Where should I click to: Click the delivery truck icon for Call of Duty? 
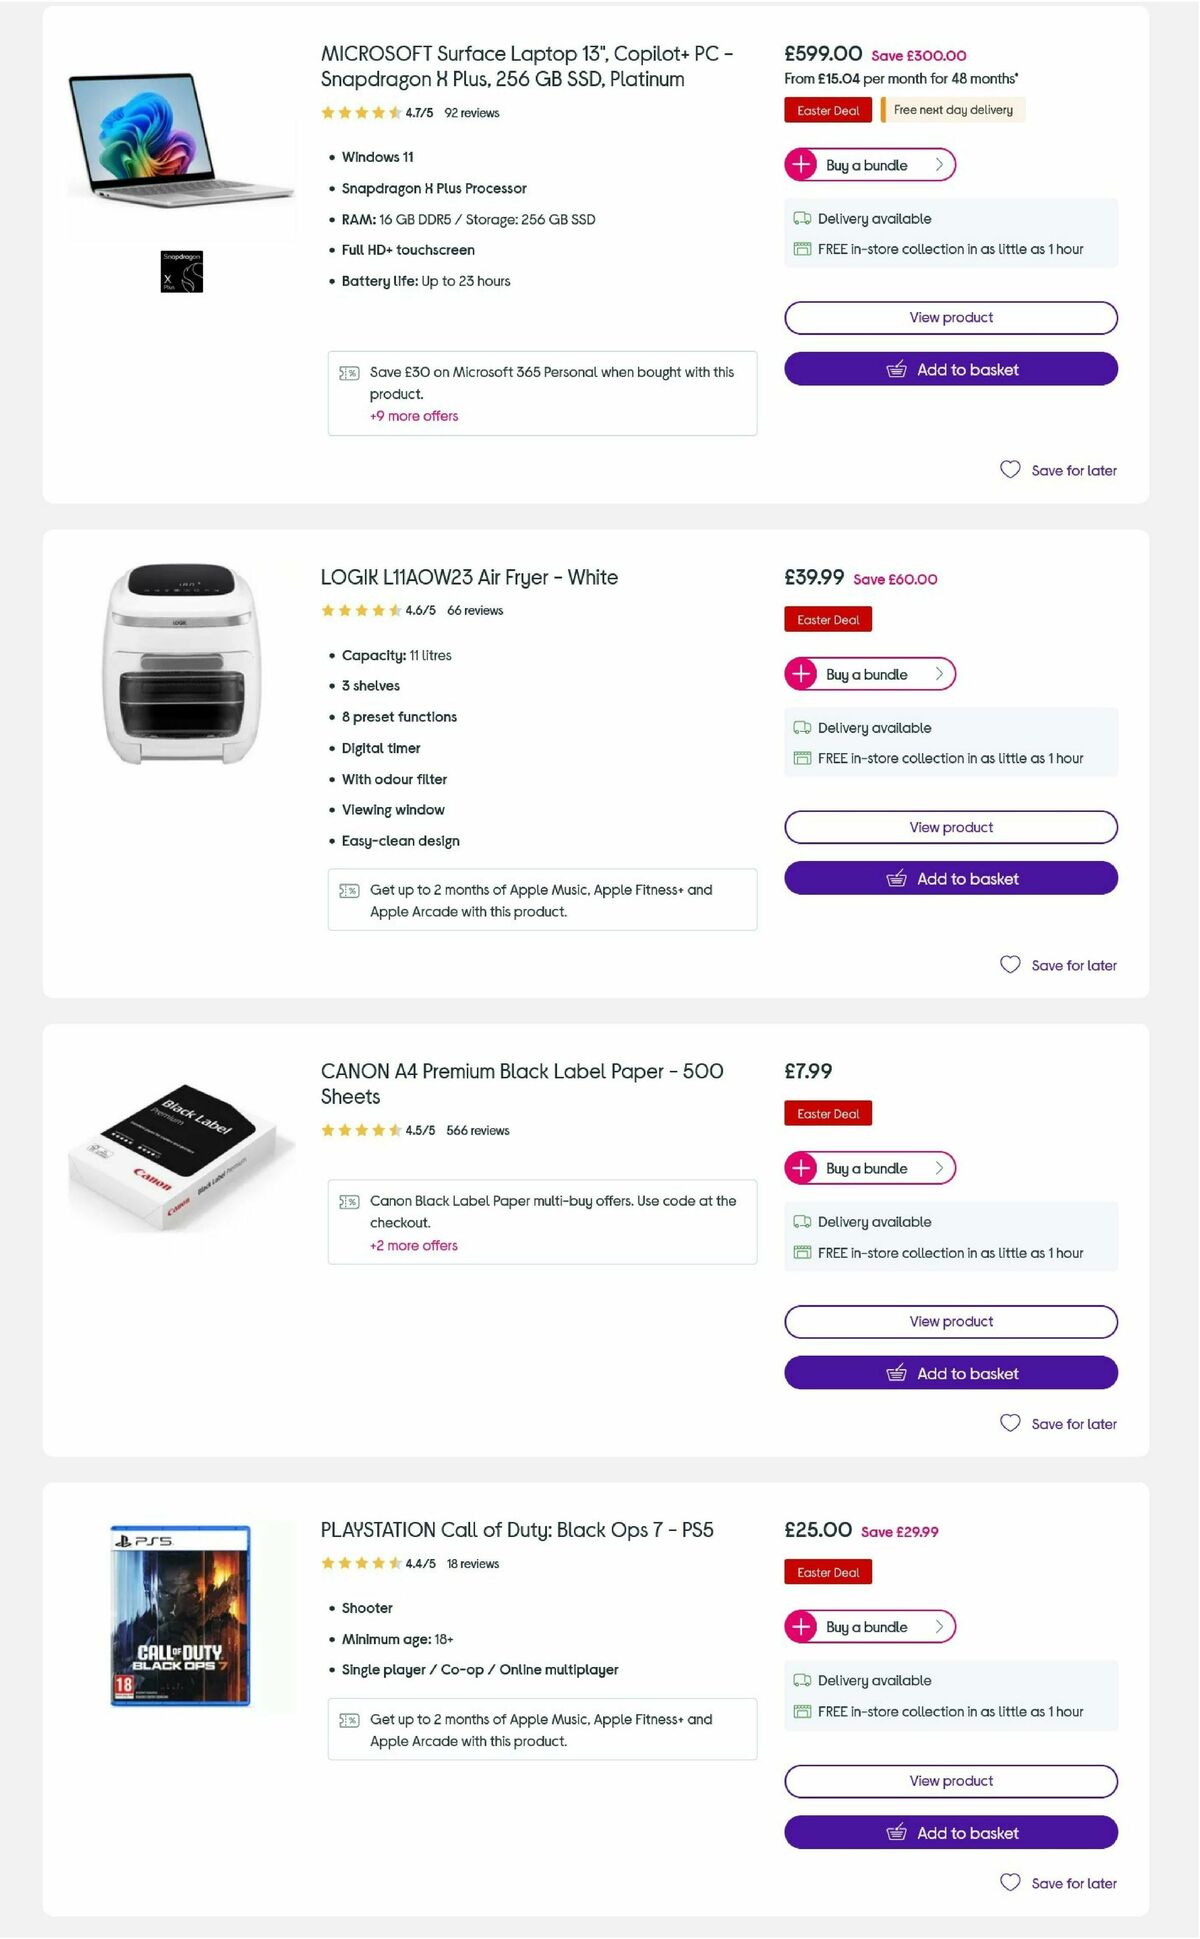click(801, 1681)
